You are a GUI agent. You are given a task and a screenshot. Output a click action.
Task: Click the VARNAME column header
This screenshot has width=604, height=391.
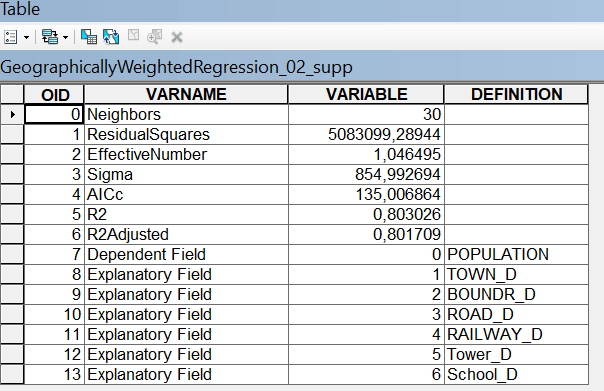point(186,95)
